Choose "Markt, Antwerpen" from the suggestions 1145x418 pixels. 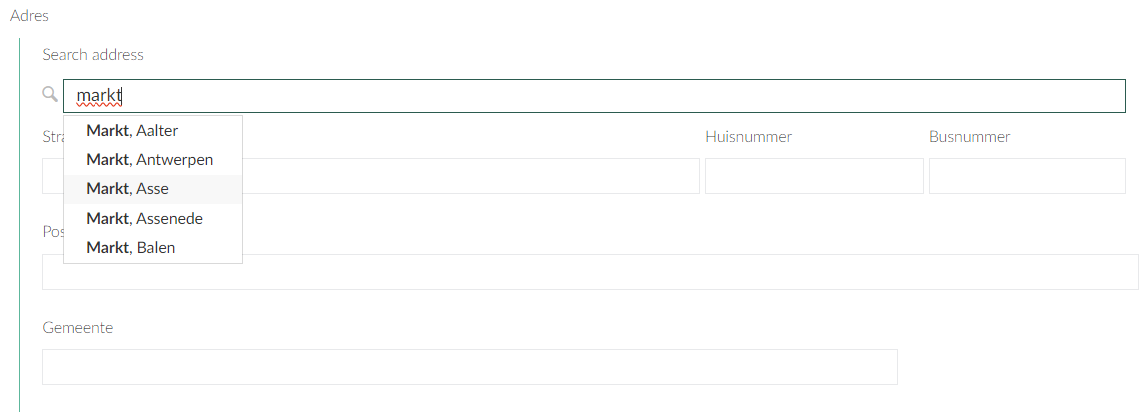pos(152,160)
